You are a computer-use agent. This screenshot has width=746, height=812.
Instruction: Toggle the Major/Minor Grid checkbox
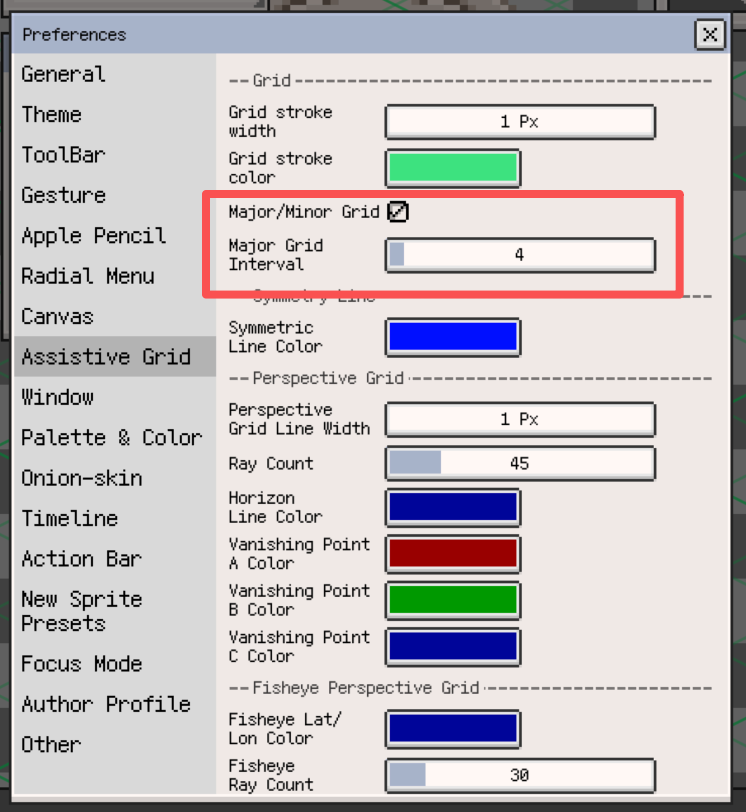pos(398,212)
